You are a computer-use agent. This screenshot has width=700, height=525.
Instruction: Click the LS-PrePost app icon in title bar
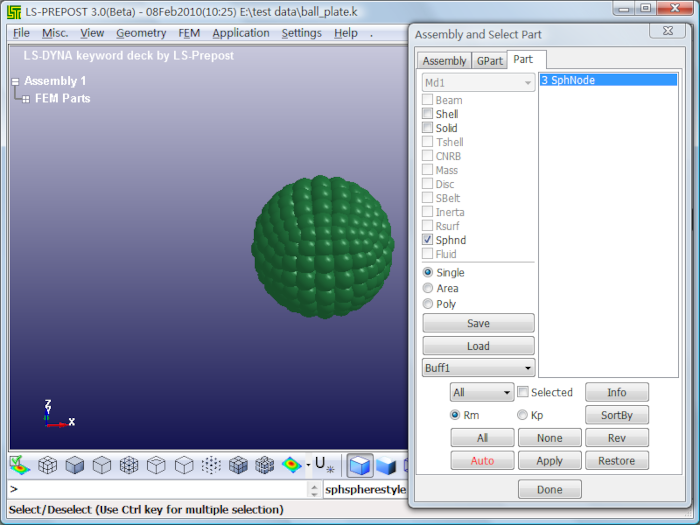(14, 9)
